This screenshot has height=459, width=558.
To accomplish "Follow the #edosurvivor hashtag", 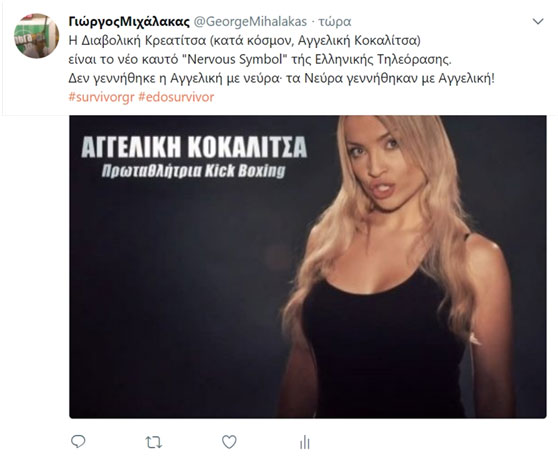I will [176, 97].
